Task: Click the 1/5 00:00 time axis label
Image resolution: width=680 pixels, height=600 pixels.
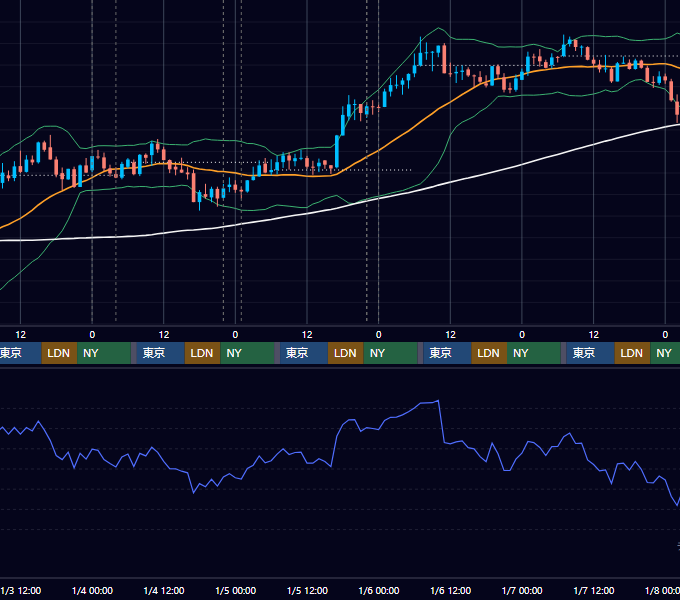Action: click(235, 590)
